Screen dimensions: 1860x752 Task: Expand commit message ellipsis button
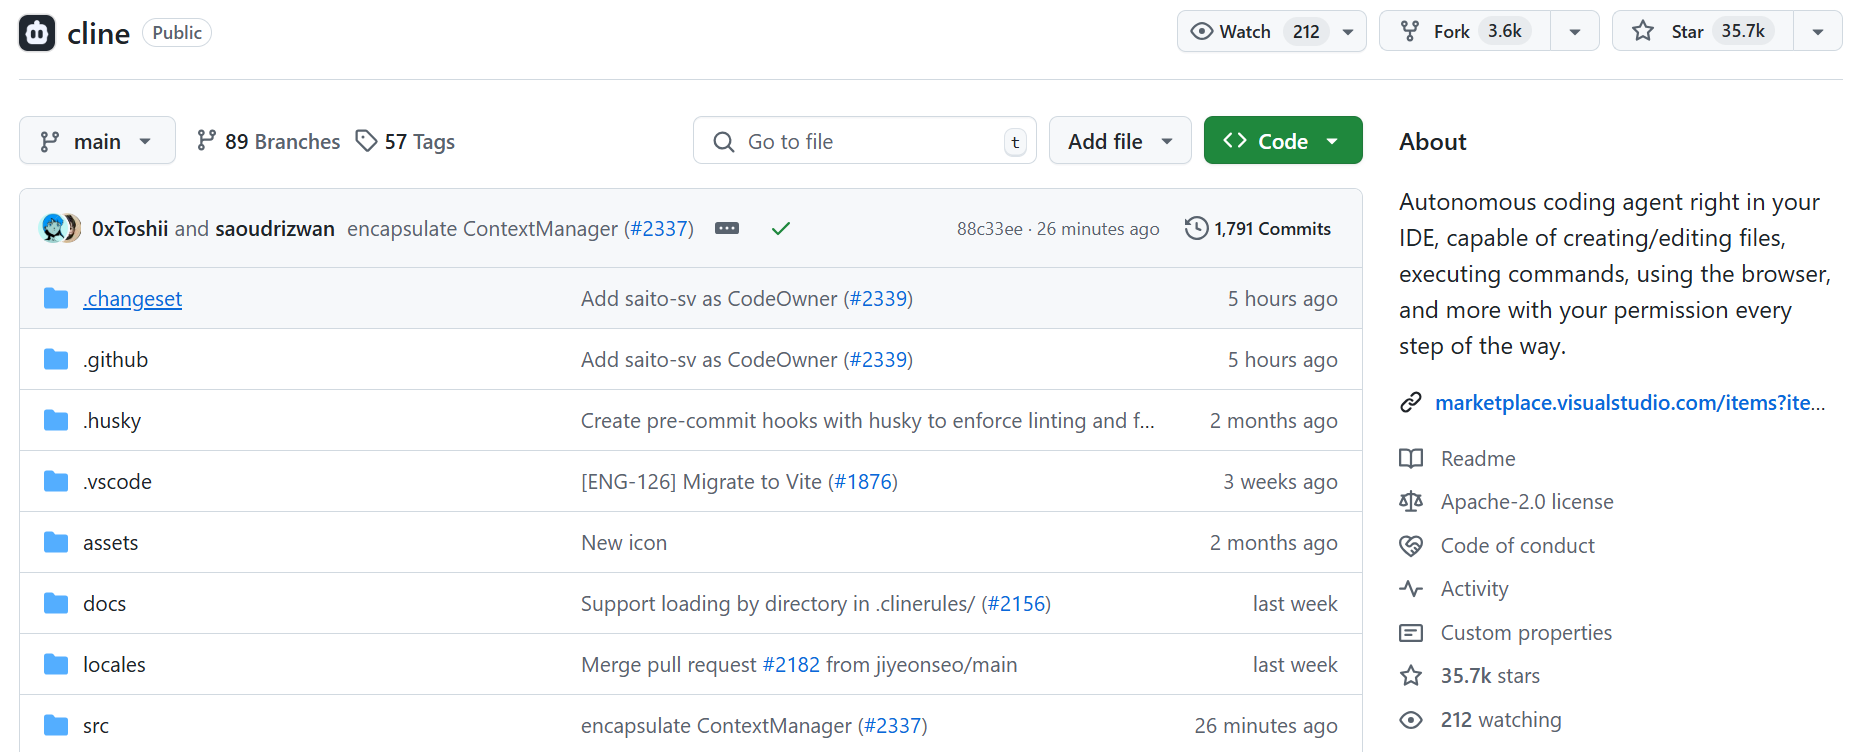727,229
